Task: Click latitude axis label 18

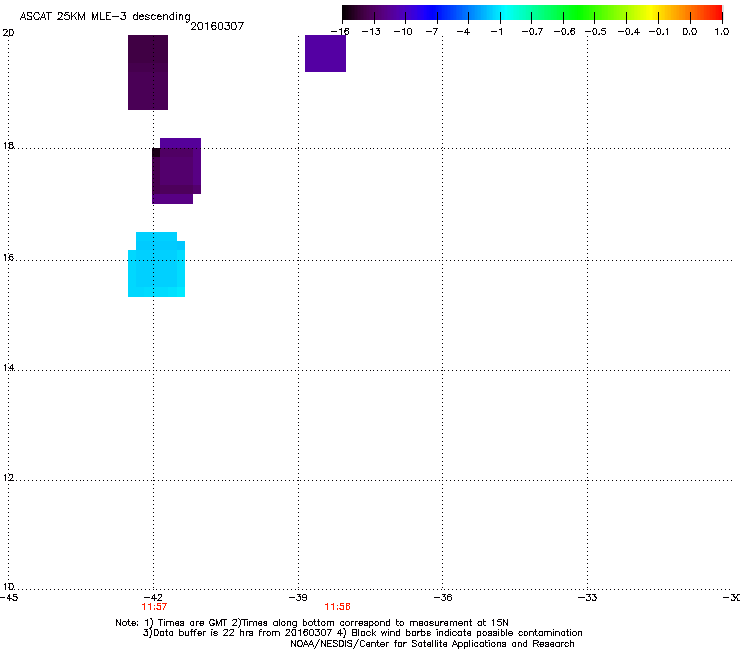Action: click(x=8, y=145)
